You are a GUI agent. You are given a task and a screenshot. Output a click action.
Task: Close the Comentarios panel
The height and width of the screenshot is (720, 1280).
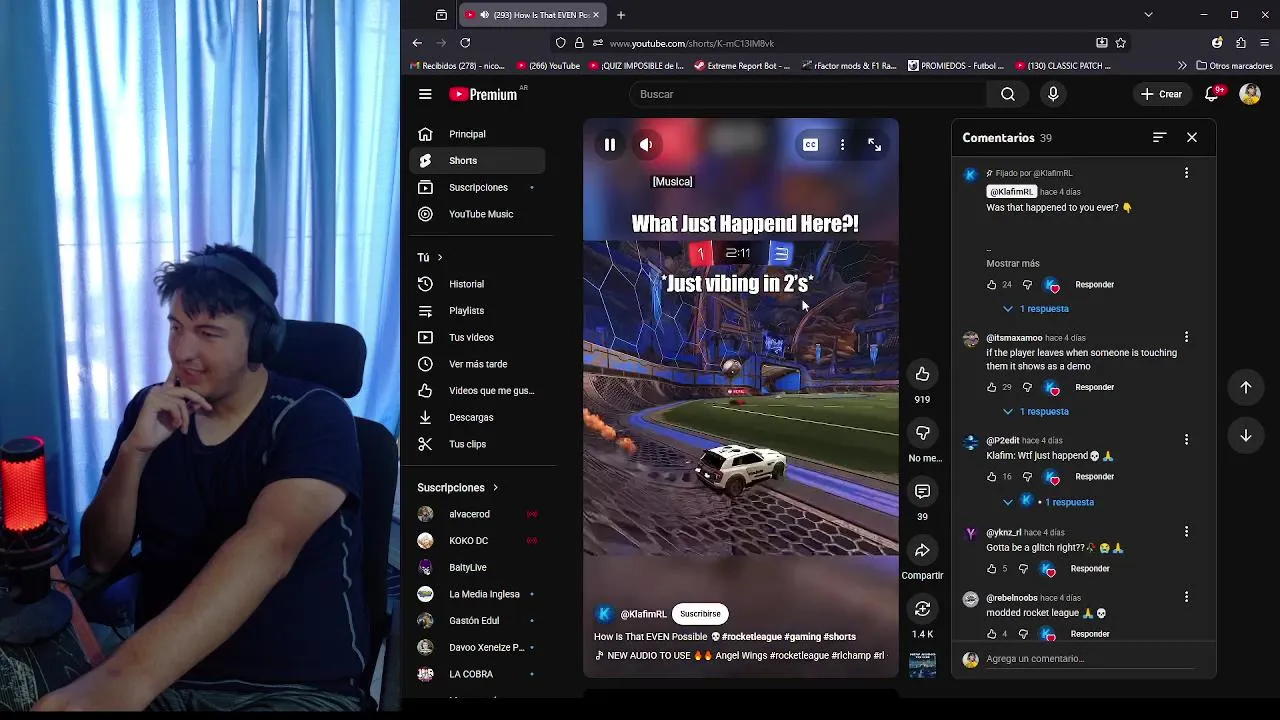coord(1192,138)
